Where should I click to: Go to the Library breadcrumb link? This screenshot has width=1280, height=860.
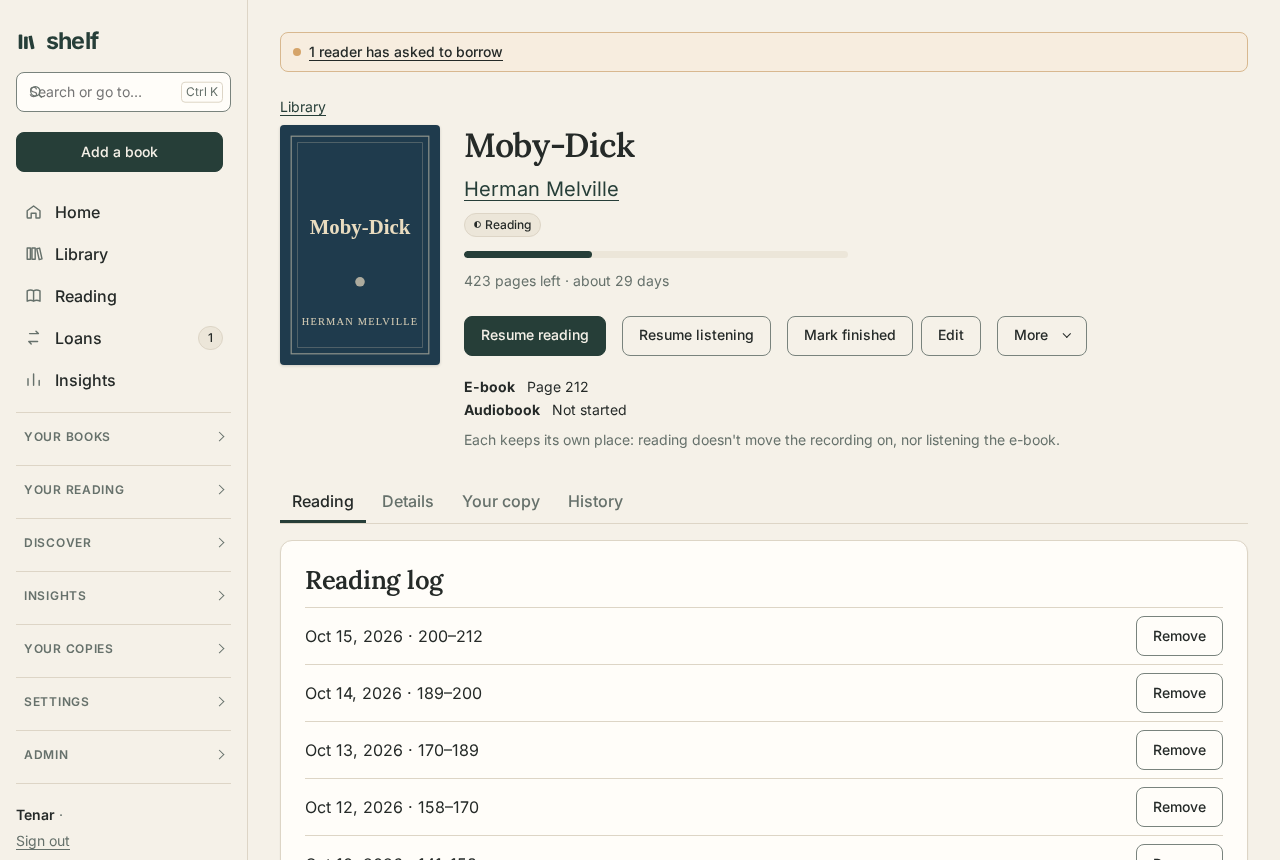coord(303,107)
